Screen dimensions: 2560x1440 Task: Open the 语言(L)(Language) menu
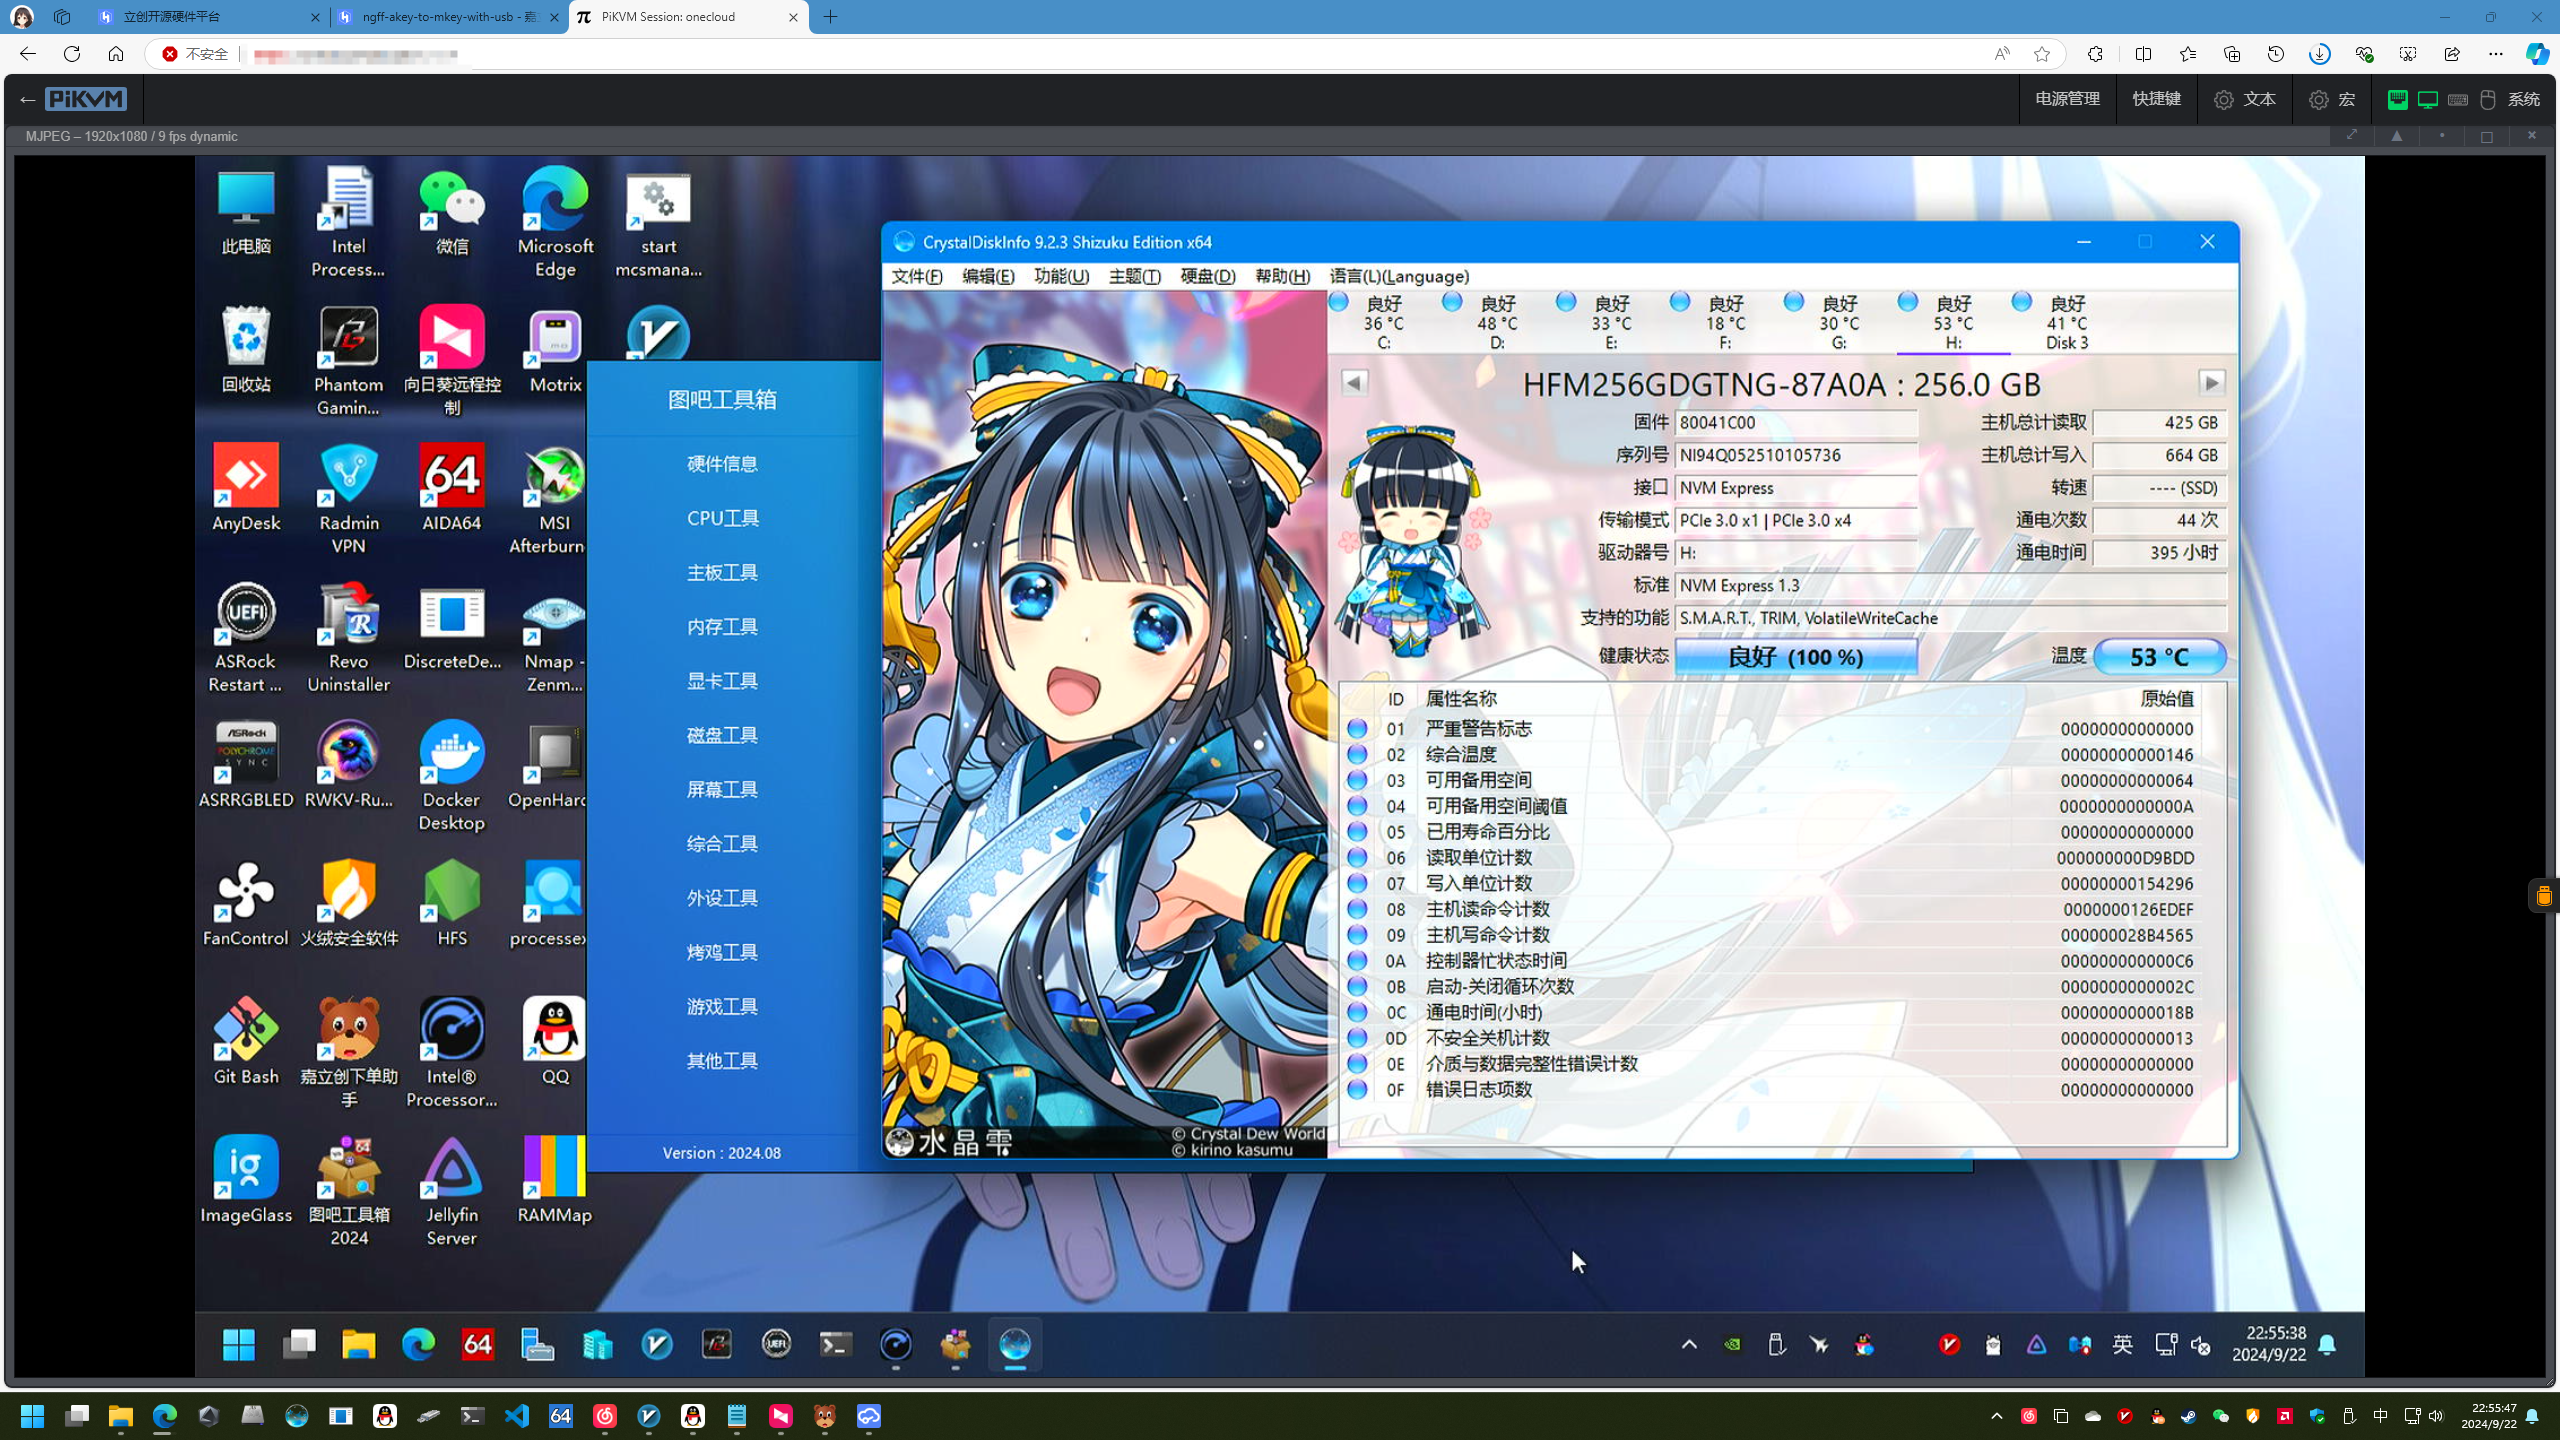(1399, 276)
